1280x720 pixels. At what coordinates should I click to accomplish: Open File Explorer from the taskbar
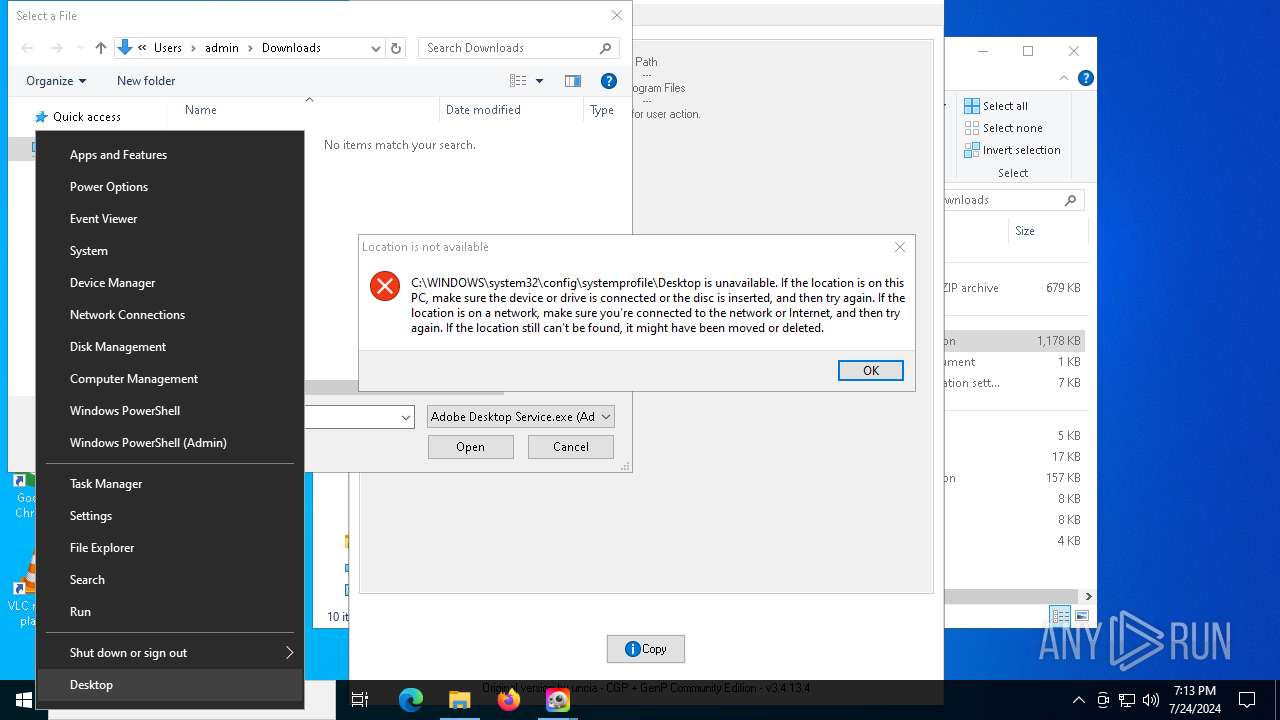tap(459, 700)
